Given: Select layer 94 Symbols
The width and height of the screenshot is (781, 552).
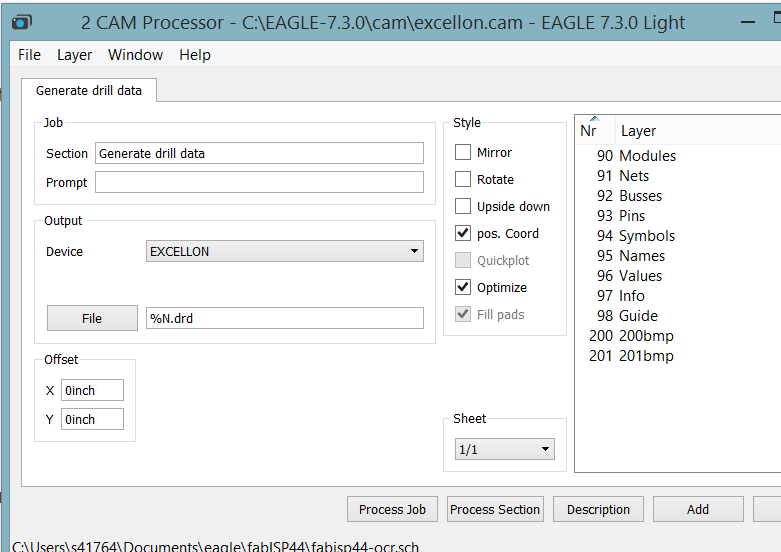Looking at the screenshot, I should tap(678, 236).
